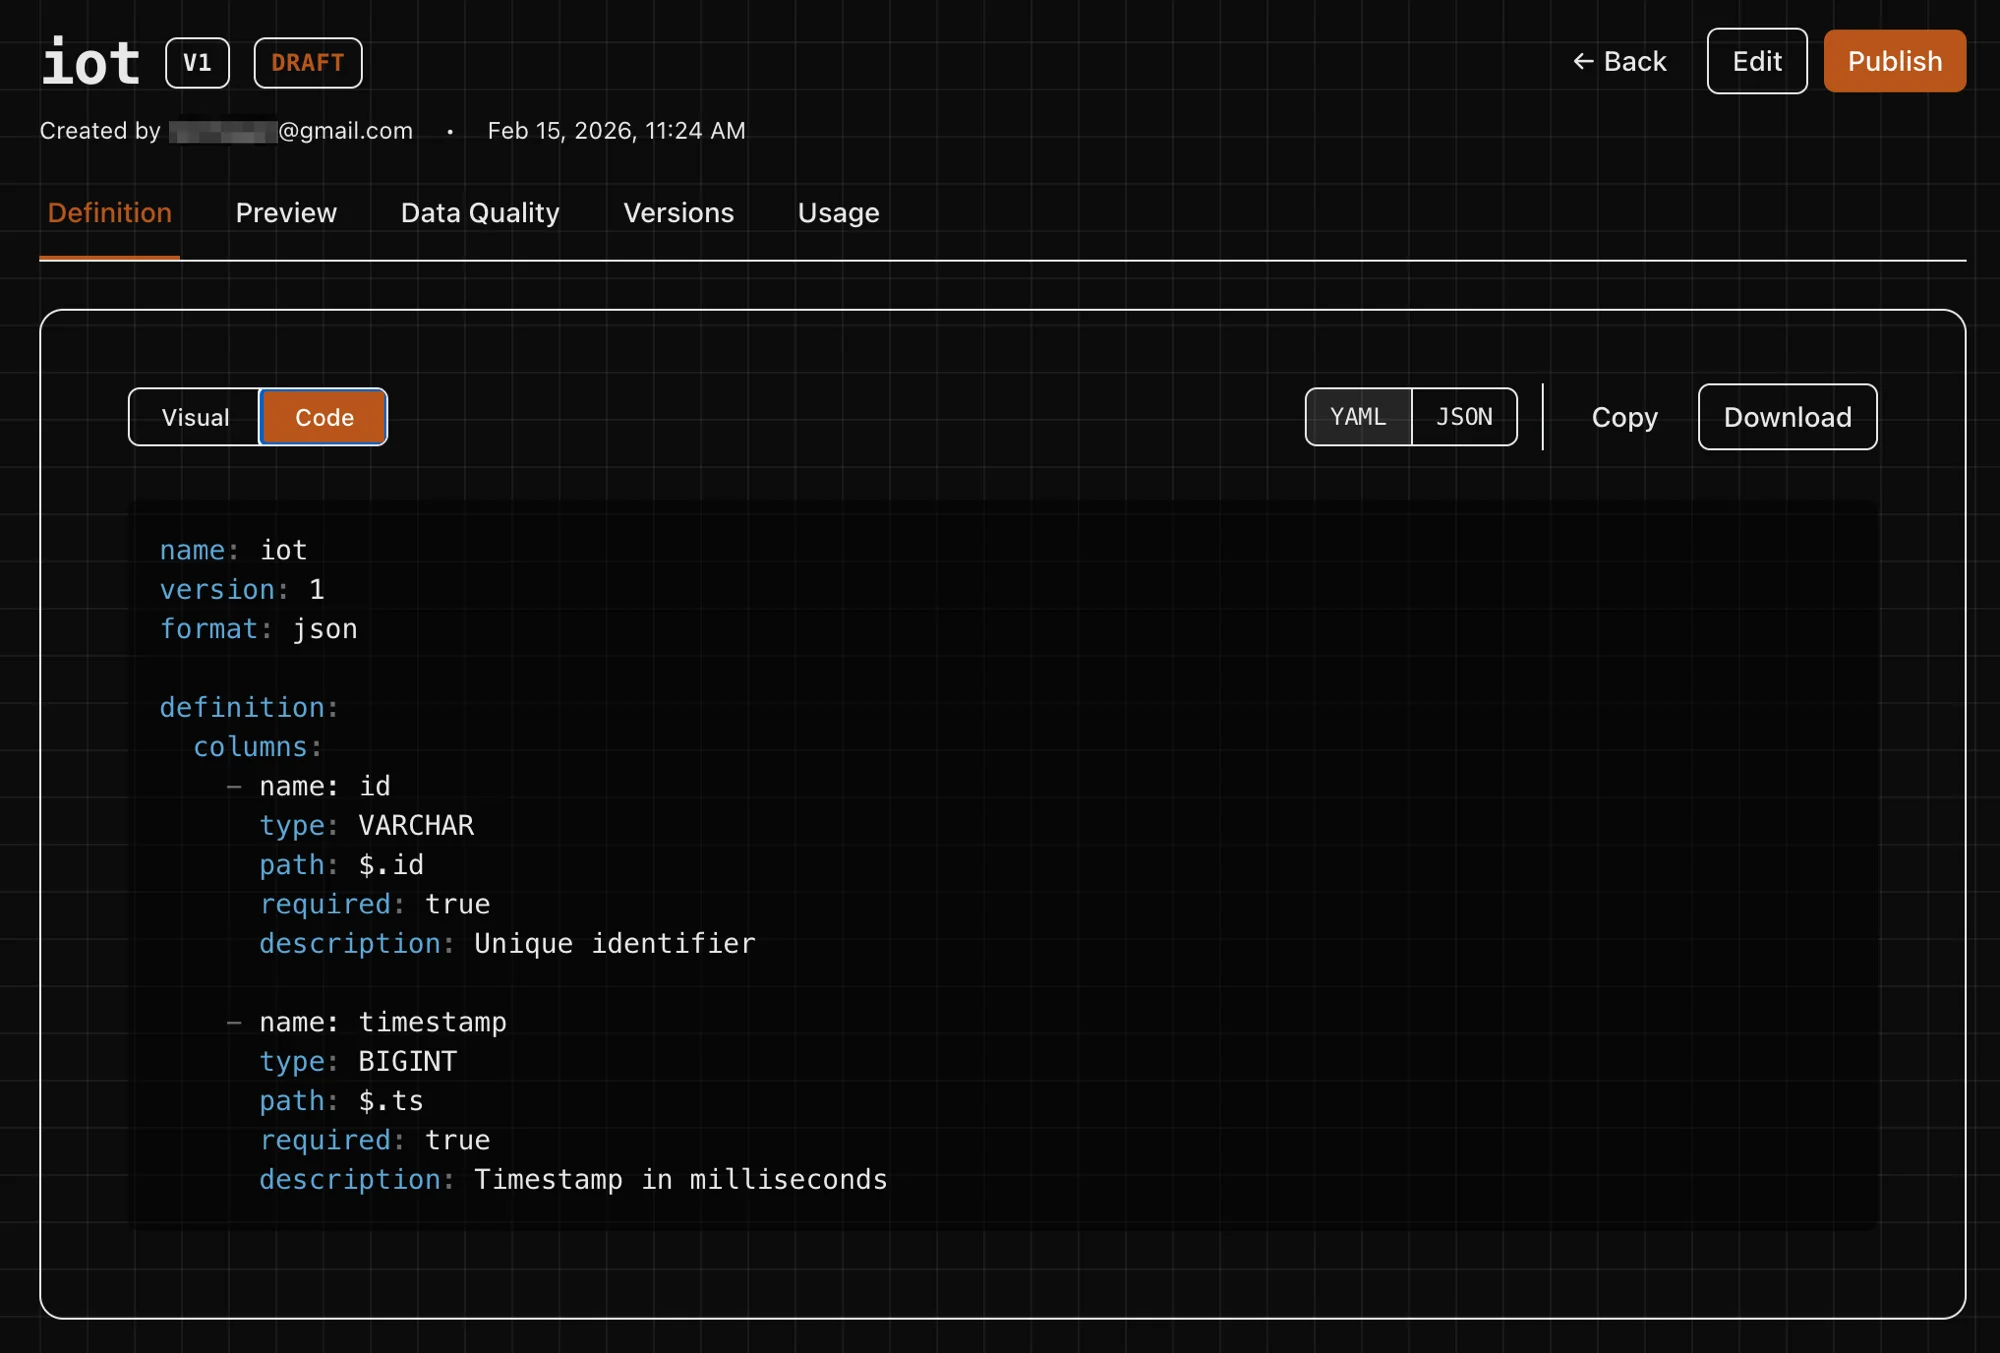Download the contract file
Viewport: 2000px width, 1353px height.
[x=1787, y=417]
